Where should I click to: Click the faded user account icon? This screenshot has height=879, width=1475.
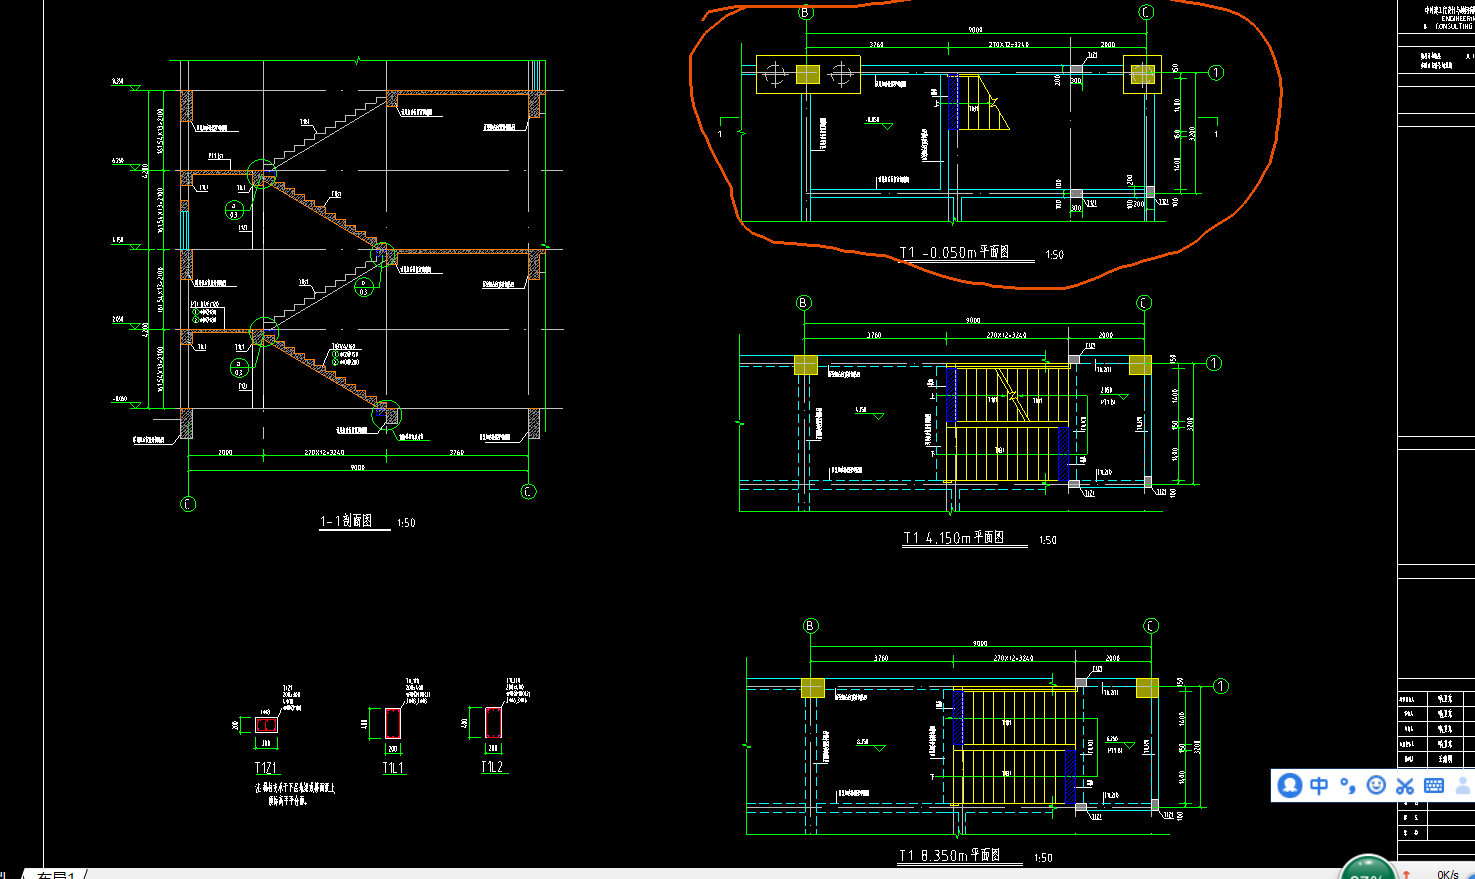[x=1463, y=785]
